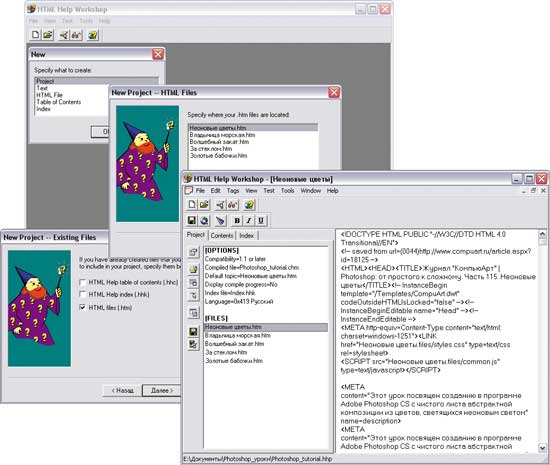Click the Далее wizard button
550x465 pixels.
[161, 391]
